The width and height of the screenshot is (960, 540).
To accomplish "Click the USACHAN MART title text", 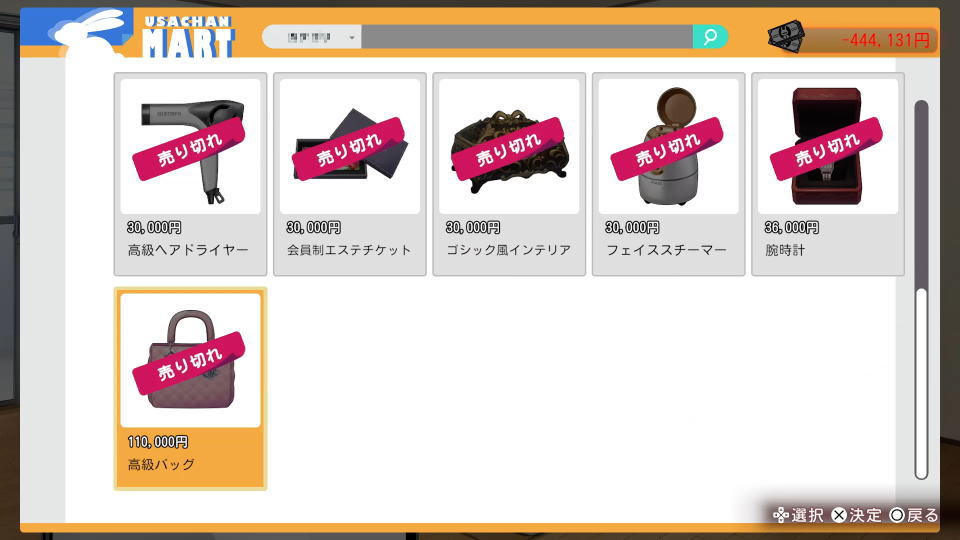I will click(x=189, y=37).
